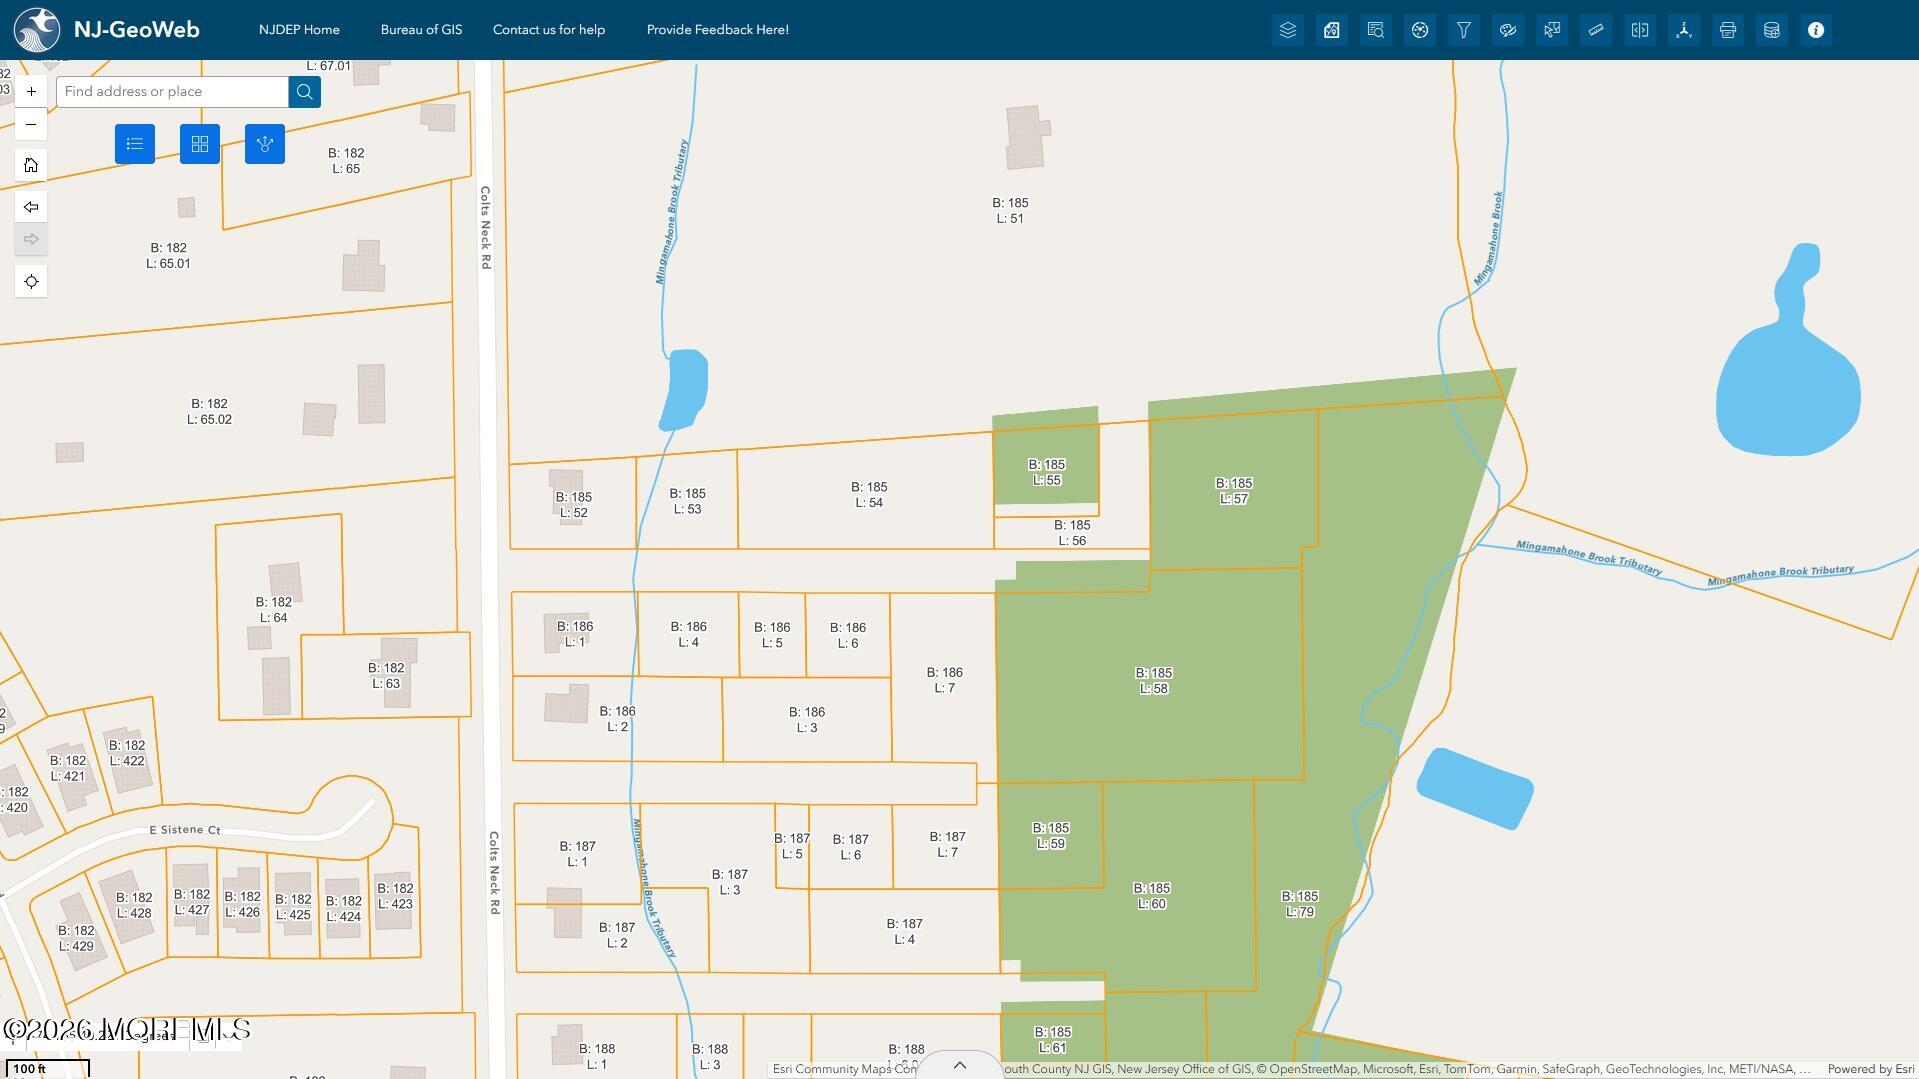Viewport: 1919px width, 1079px height.
Task: Open the measurement ruler tool
Action: click(x=1596, y=30)
